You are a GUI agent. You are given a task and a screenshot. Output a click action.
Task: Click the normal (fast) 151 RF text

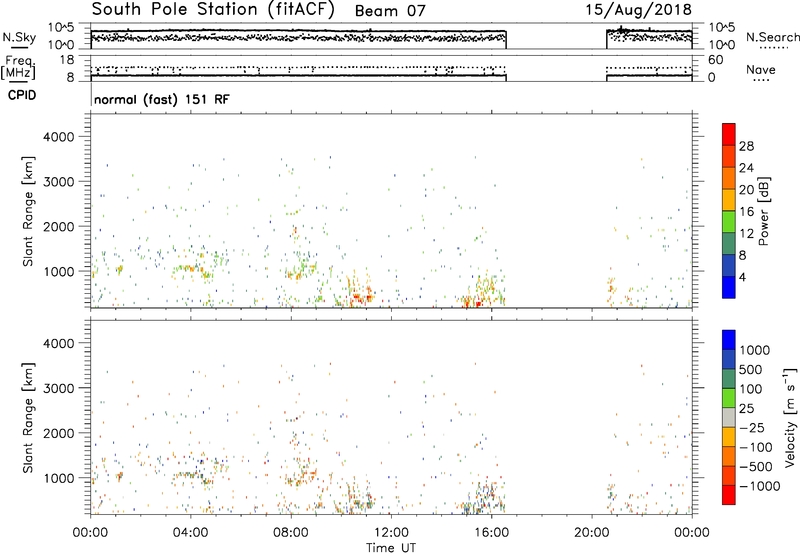pos(162,99)
